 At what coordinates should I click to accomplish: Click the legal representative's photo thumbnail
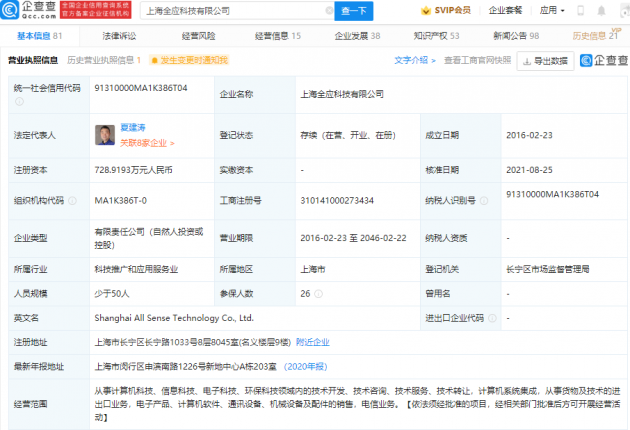[101, 135]
